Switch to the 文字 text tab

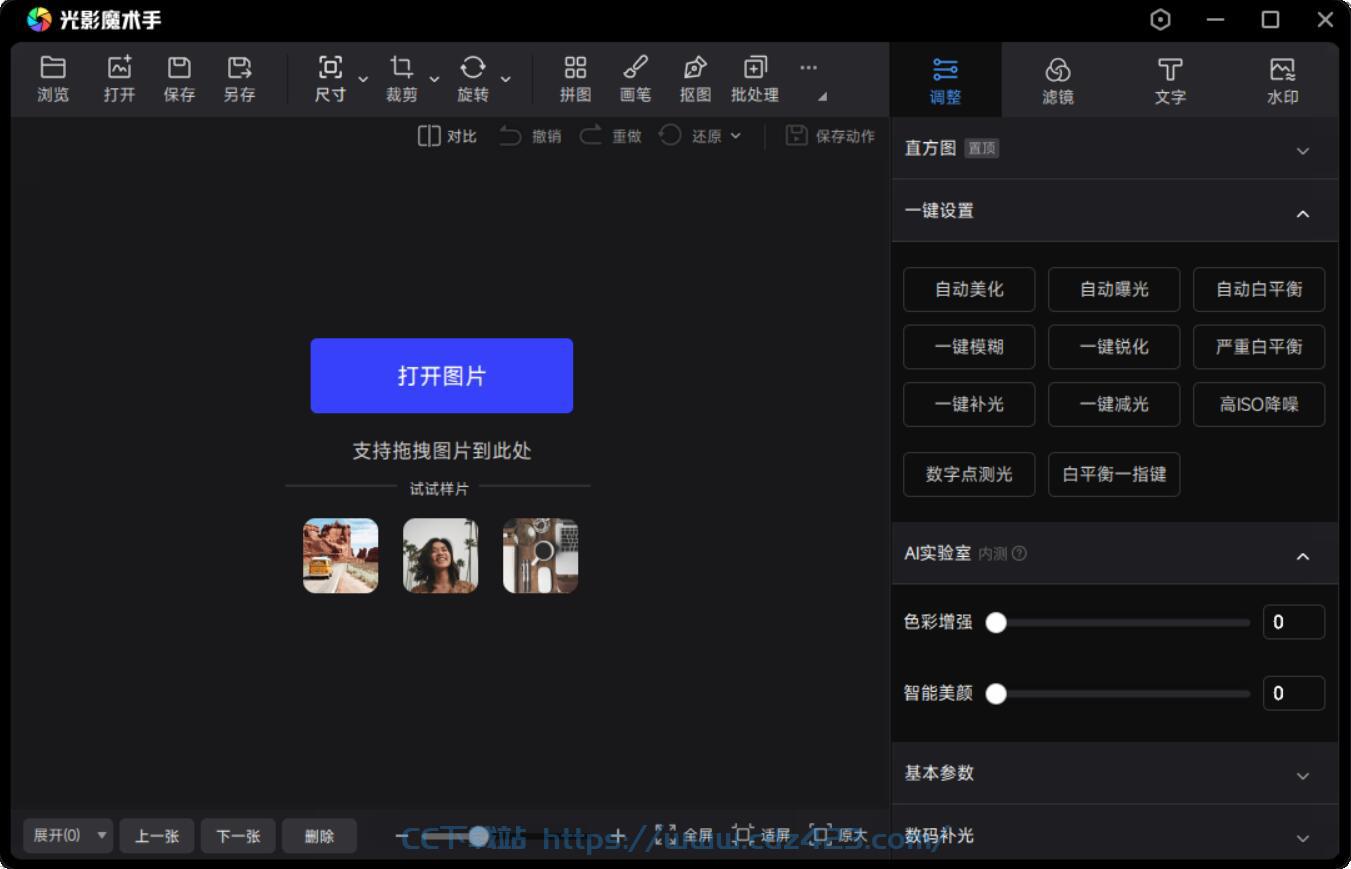pyautogui.click(x=1170, y=80)
